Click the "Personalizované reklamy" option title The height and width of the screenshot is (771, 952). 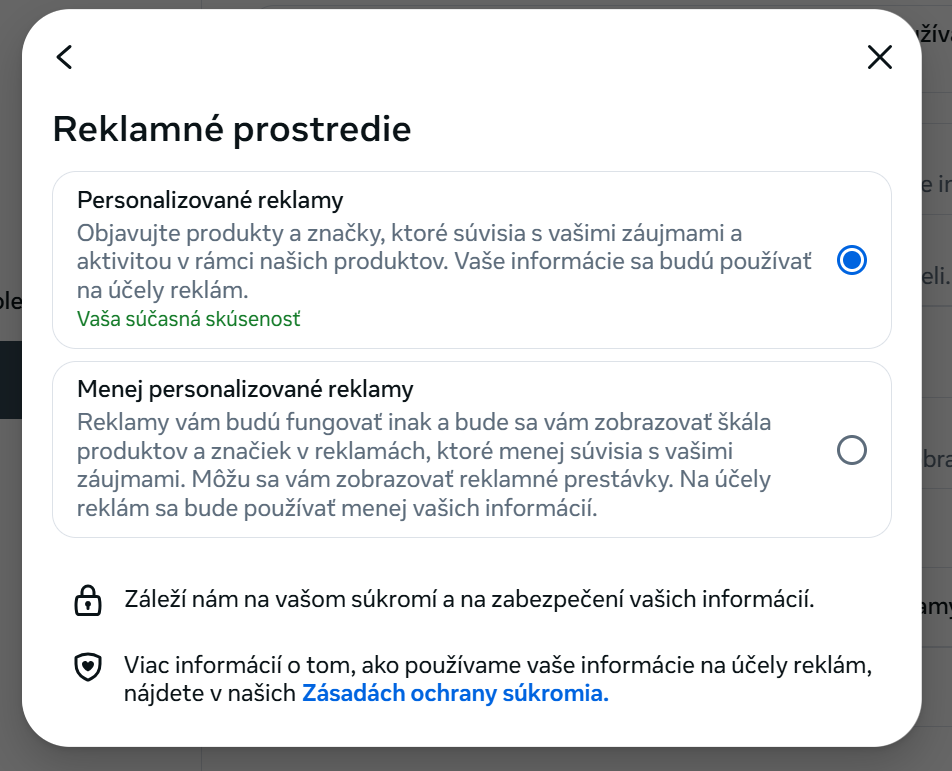coord(210,200)
